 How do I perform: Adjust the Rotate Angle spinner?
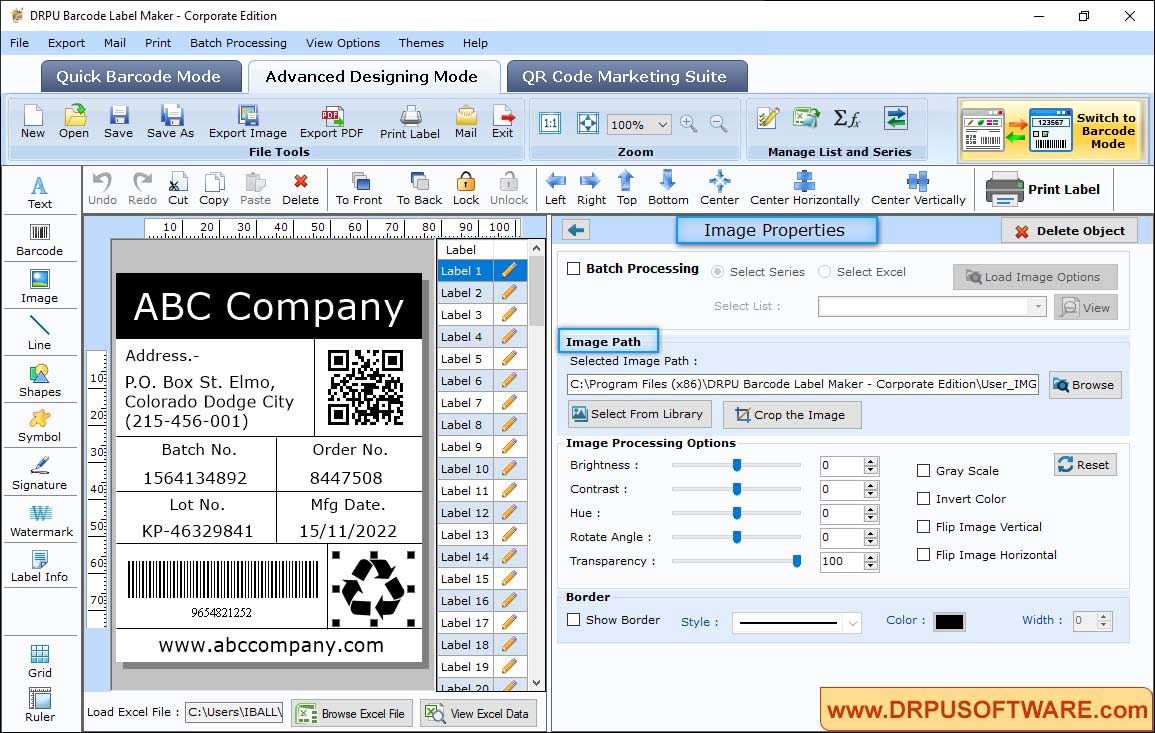pyautogui.click(x=871, y=538)
